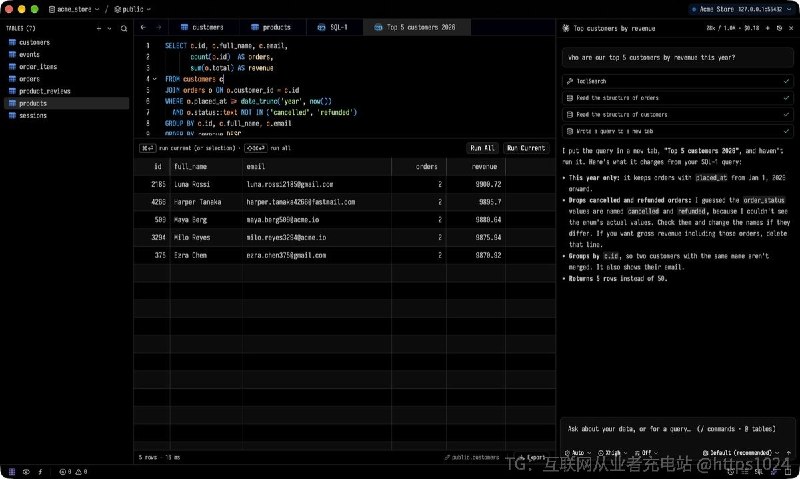This screenshot has height=479, width=800.
Task: Expand the Read the structure of customers step
Action: click(x=678, y=115)
